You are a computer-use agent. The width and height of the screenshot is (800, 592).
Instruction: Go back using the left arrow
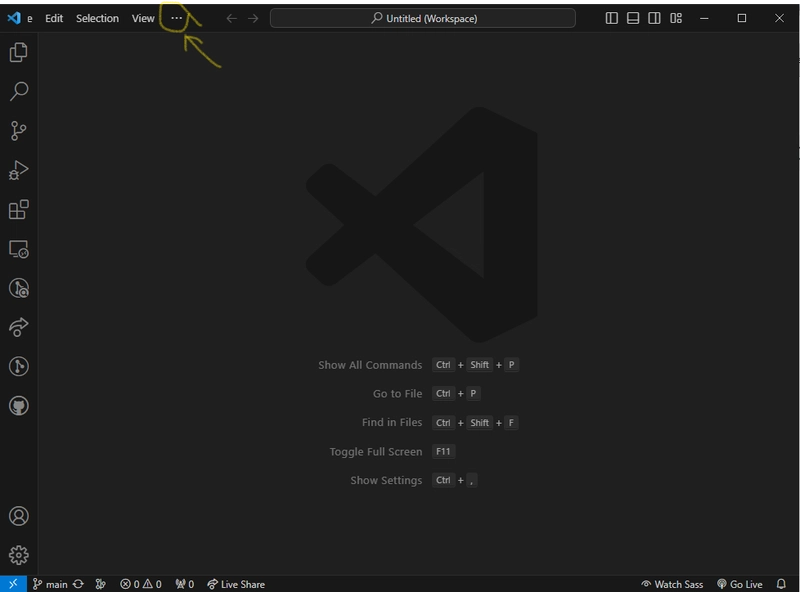[232, 18]
